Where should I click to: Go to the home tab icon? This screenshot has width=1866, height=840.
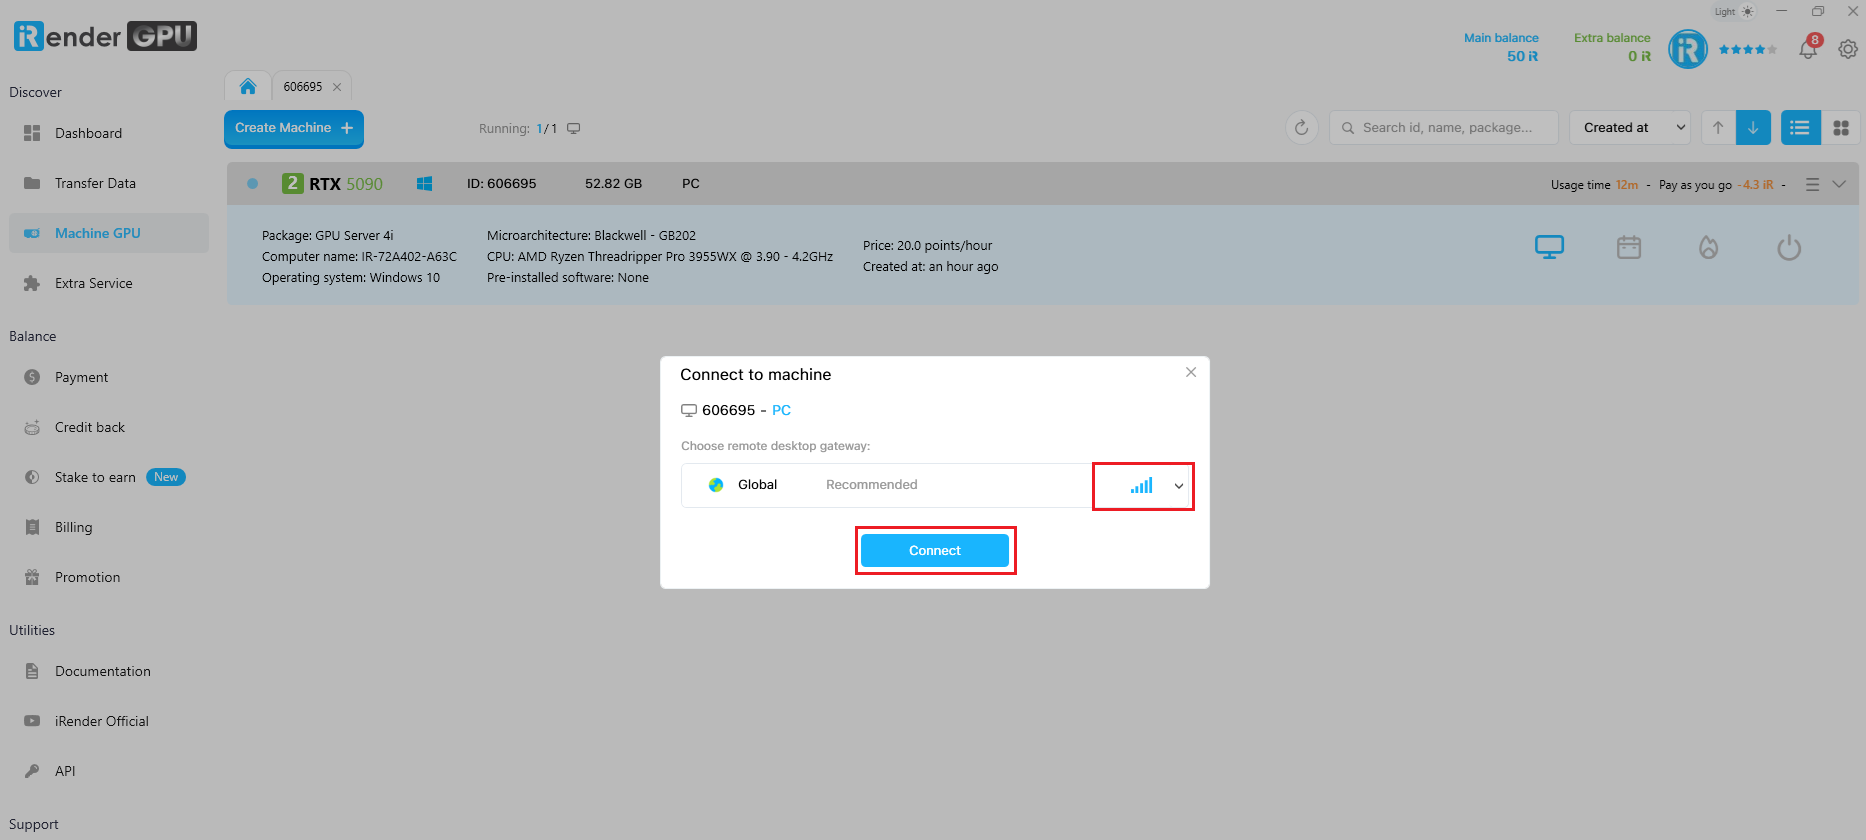(248, 86)
